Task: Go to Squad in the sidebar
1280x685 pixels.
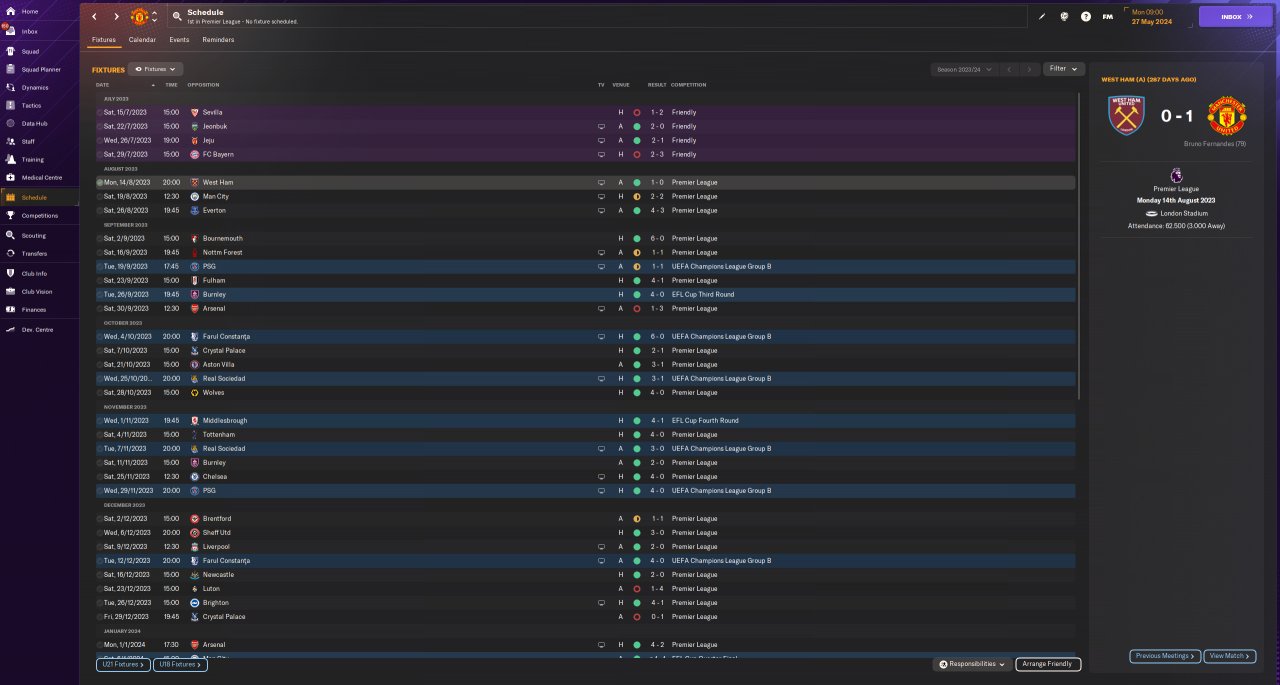Action: pos(40,50)
